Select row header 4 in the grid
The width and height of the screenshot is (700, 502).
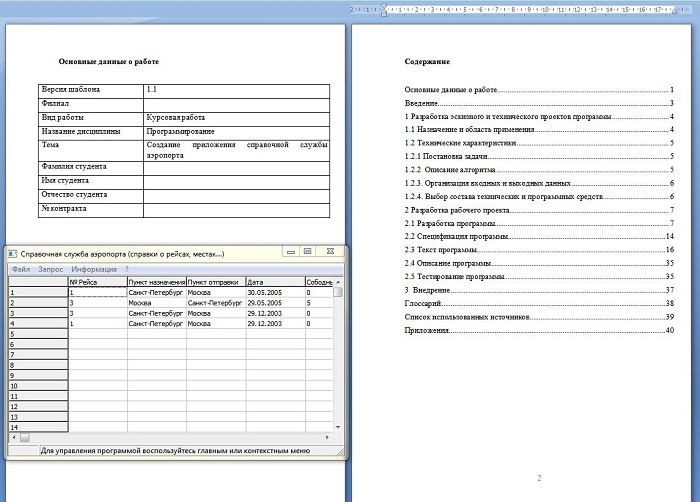coord(38,323)
